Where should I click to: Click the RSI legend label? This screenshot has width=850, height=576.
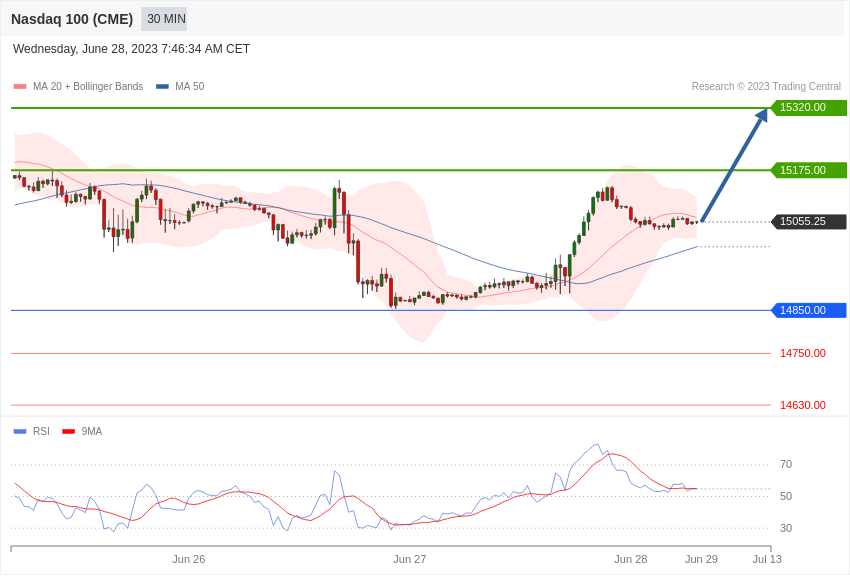point(41,431)
